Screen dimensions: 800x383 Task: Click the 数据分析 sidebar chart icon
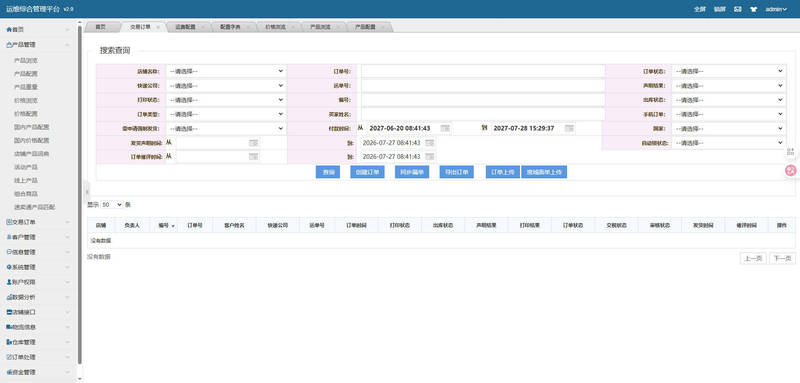9,297
